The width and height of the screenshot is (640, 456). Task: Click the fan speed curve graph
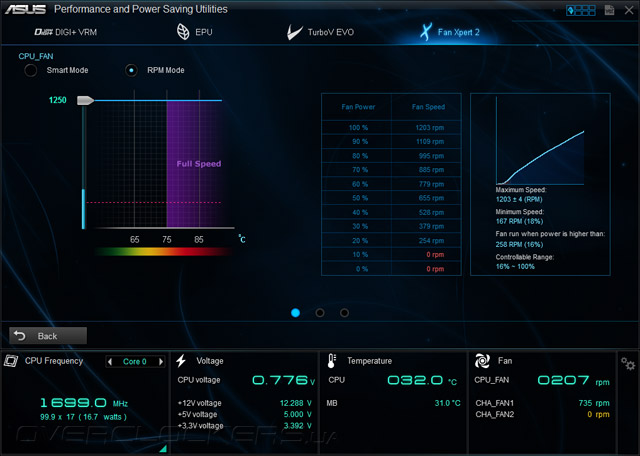(540, 141)
